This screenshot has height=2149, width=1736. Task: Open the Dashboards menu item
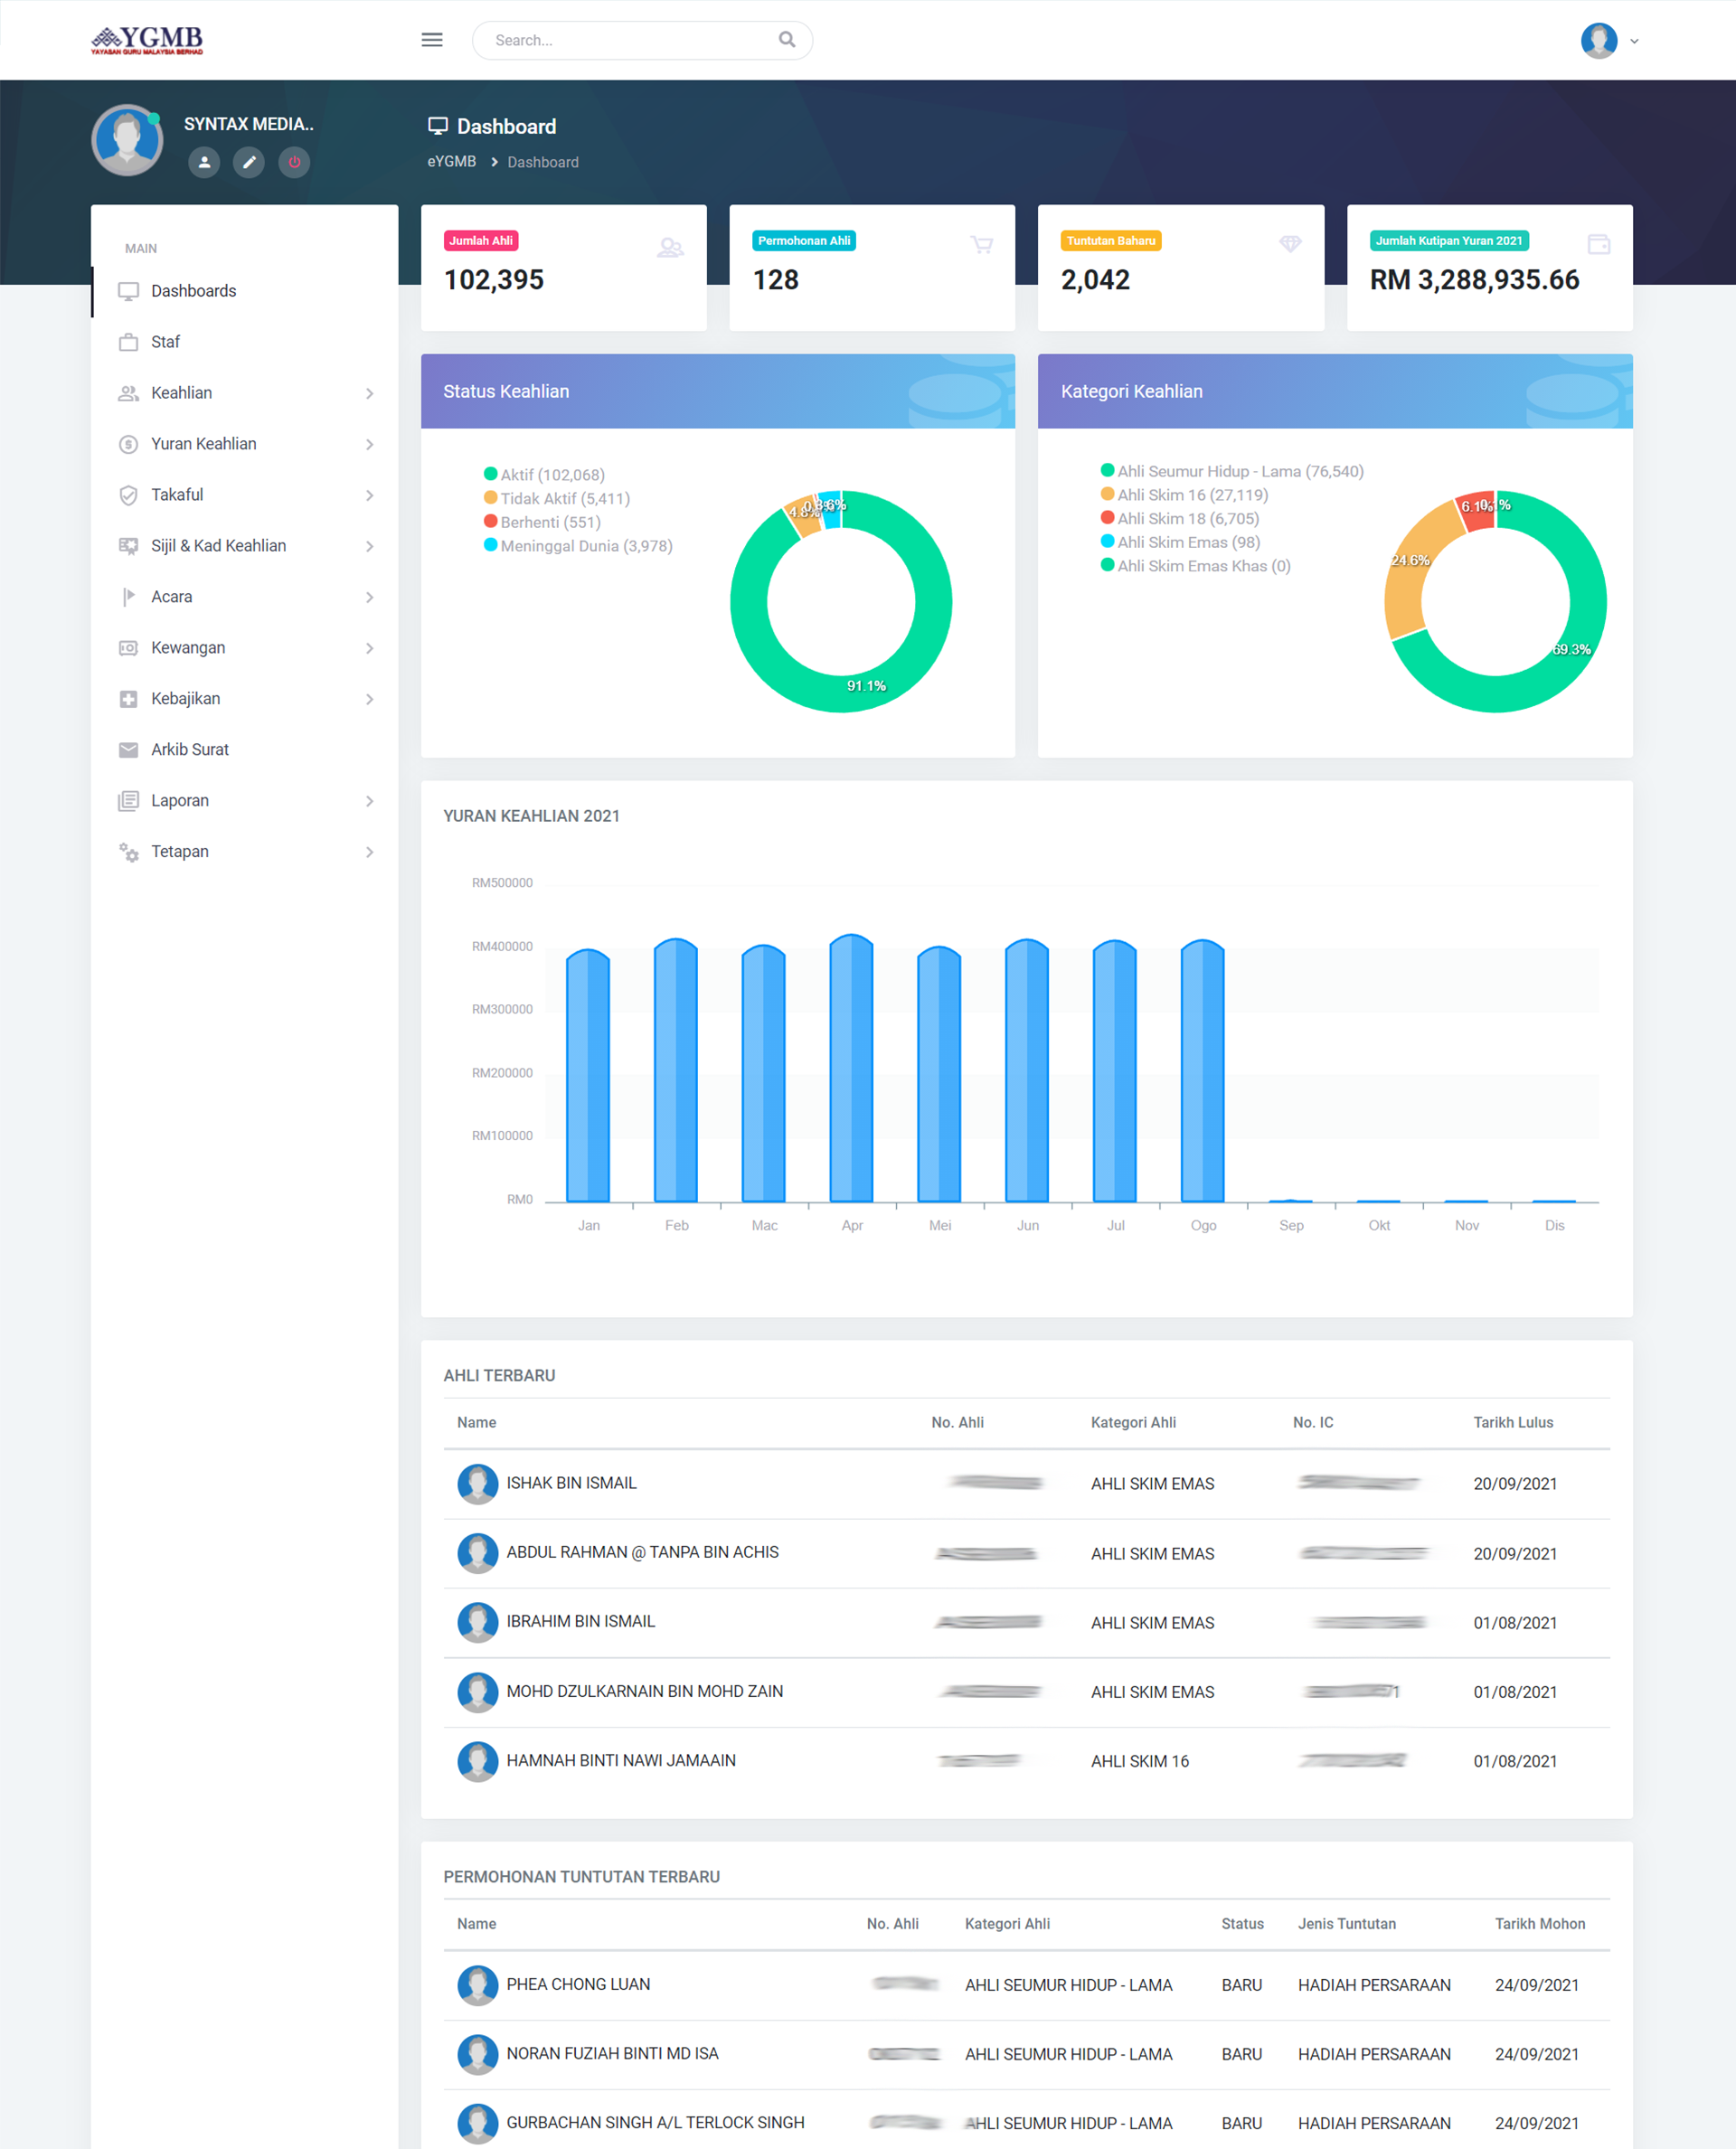245,291
